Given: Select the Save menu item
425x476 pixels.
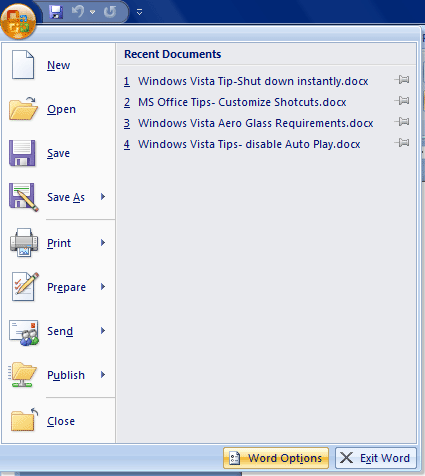Looking at the screenshot, I should 59,153.
